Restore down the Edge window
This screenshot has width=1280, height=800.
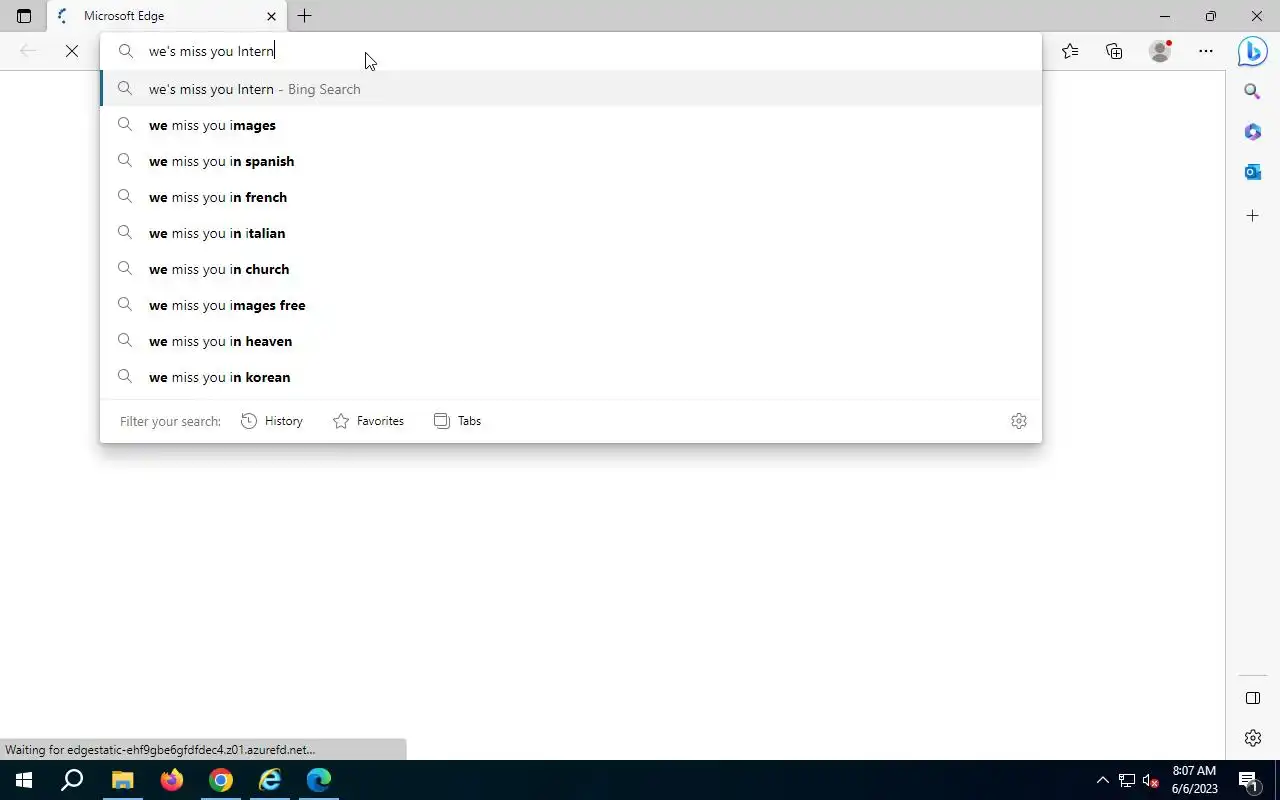[x=1211, y=16]
